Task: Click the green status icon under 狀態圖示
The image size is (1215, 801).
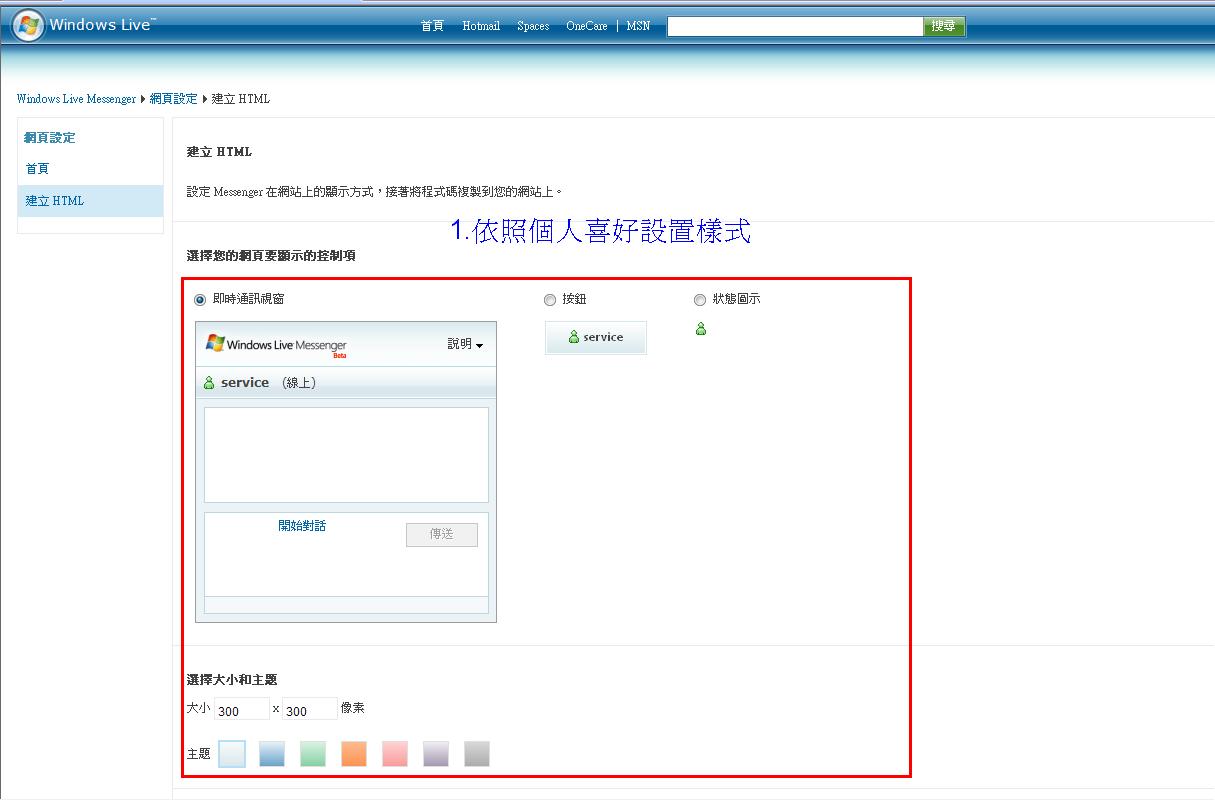Action: [701, 329]
